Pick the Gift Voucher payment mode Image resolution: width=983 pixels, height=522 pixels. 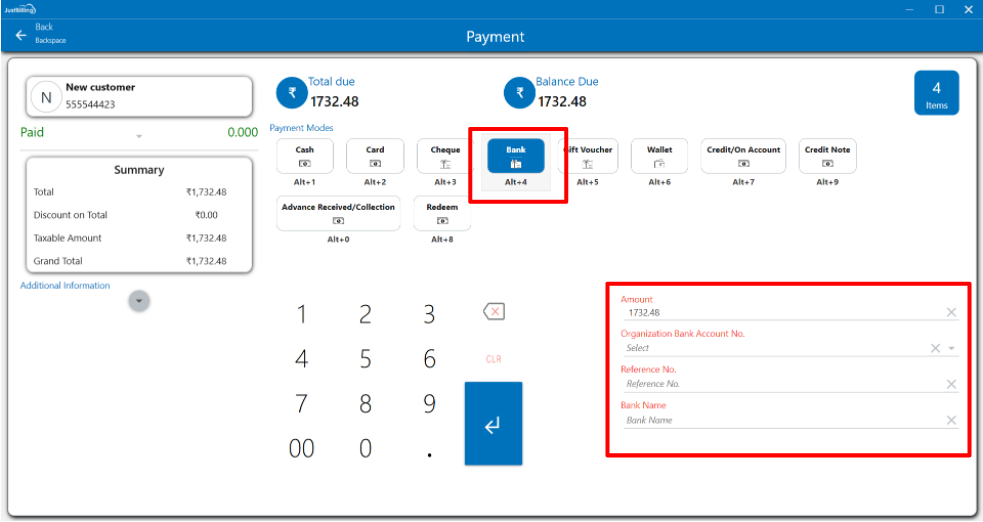[588, 156]
